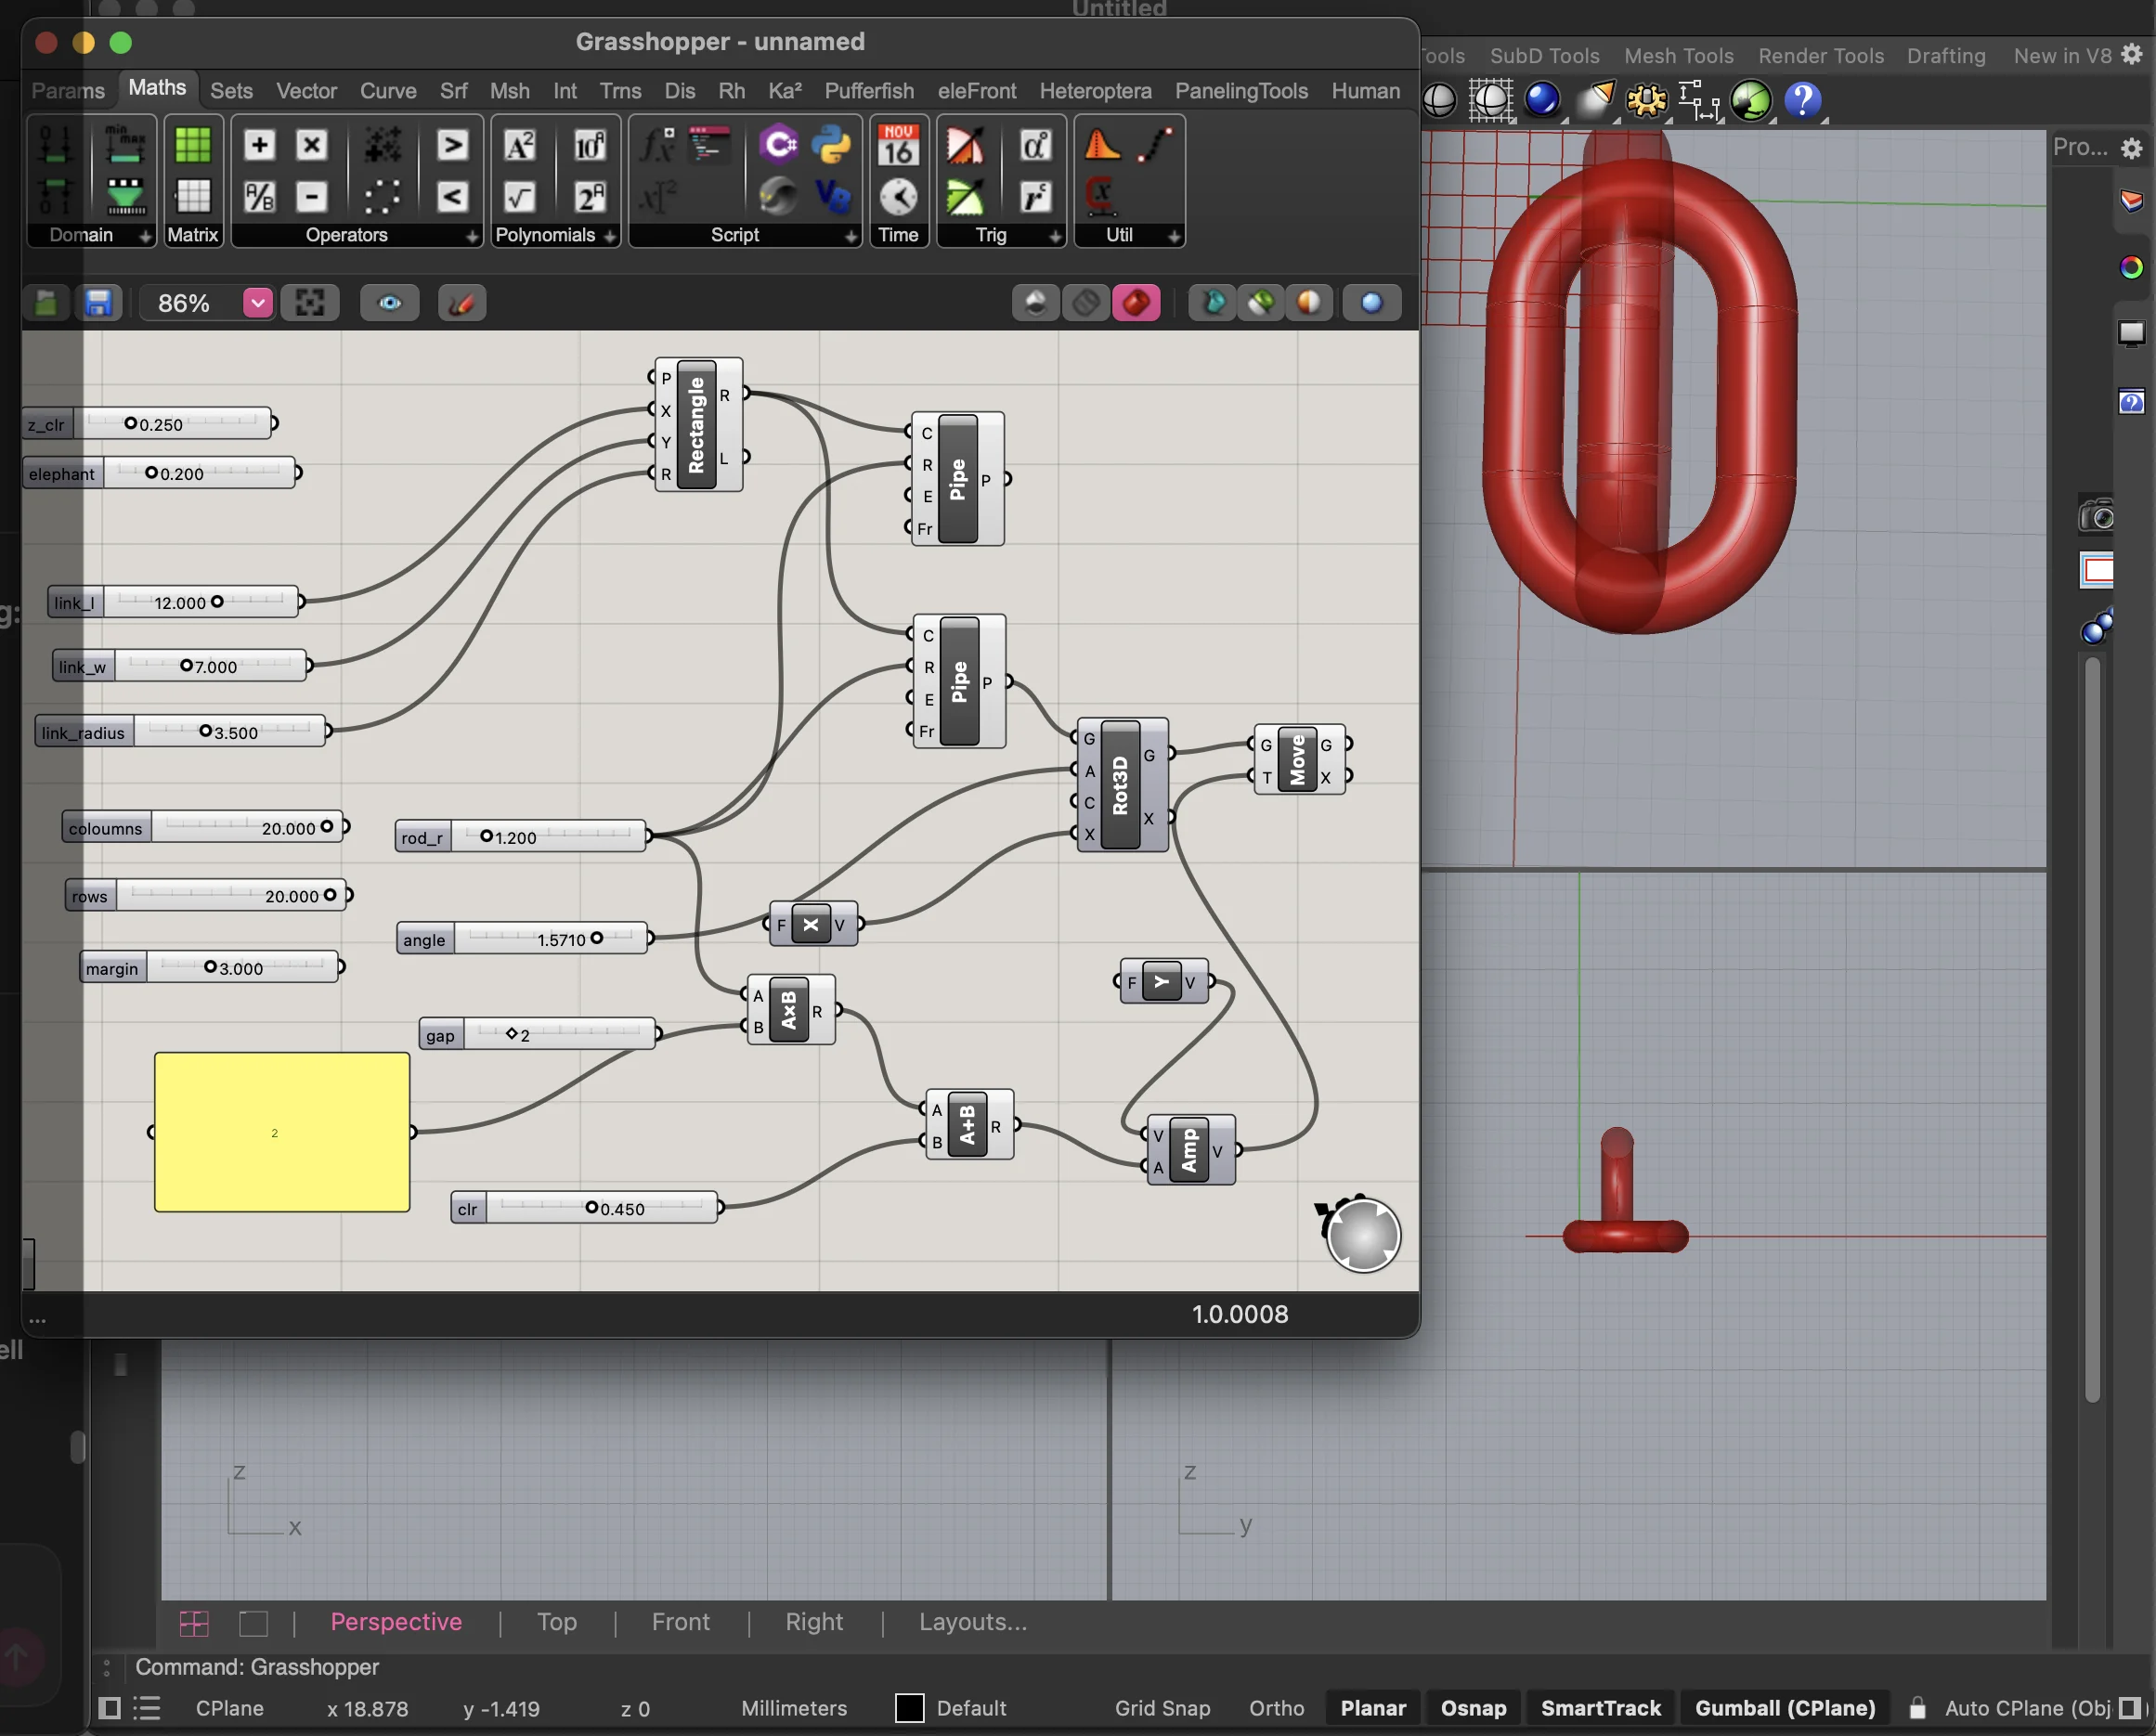Switch to the Top viewport tab
The image size is (2156, 1736).
(x=556, y=1622)
